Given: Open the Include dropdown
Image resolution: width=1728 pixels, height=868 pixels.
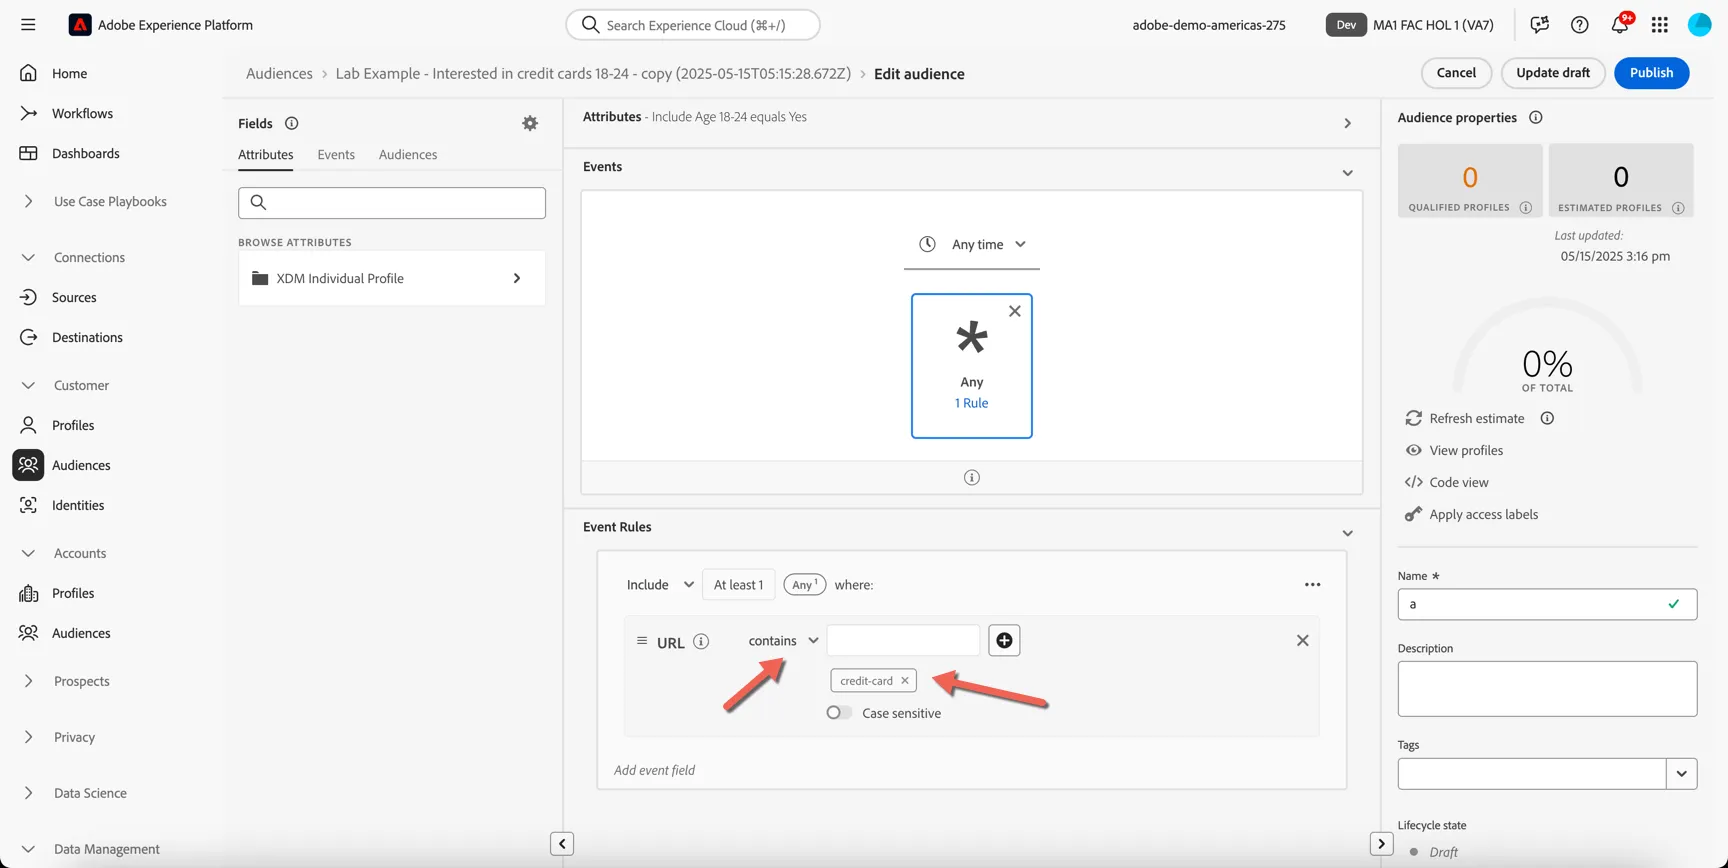Looking at the screenshot, I should click(660, 585).
